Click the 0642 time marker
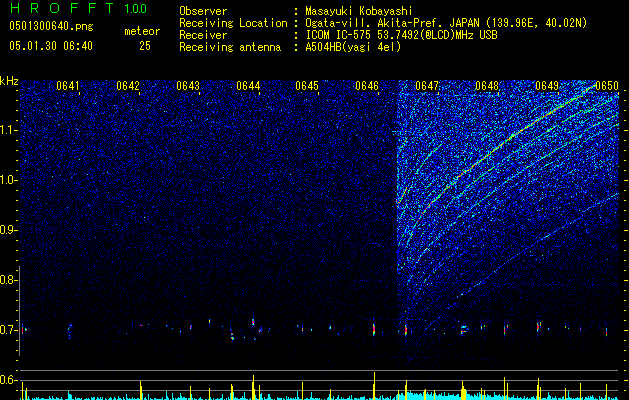Image resolution: width=629 pixels, height=400 pixels. coord(128,86)
